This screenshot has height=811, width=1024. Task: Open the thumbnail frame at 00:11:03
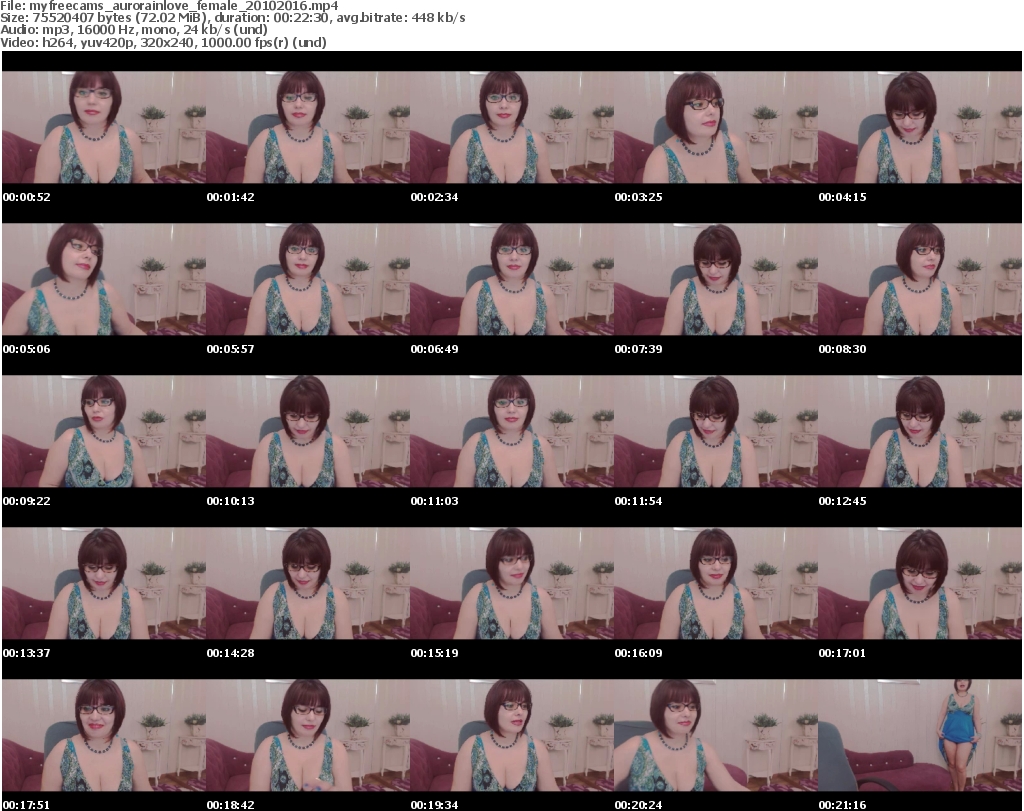(x=512, y=431)
